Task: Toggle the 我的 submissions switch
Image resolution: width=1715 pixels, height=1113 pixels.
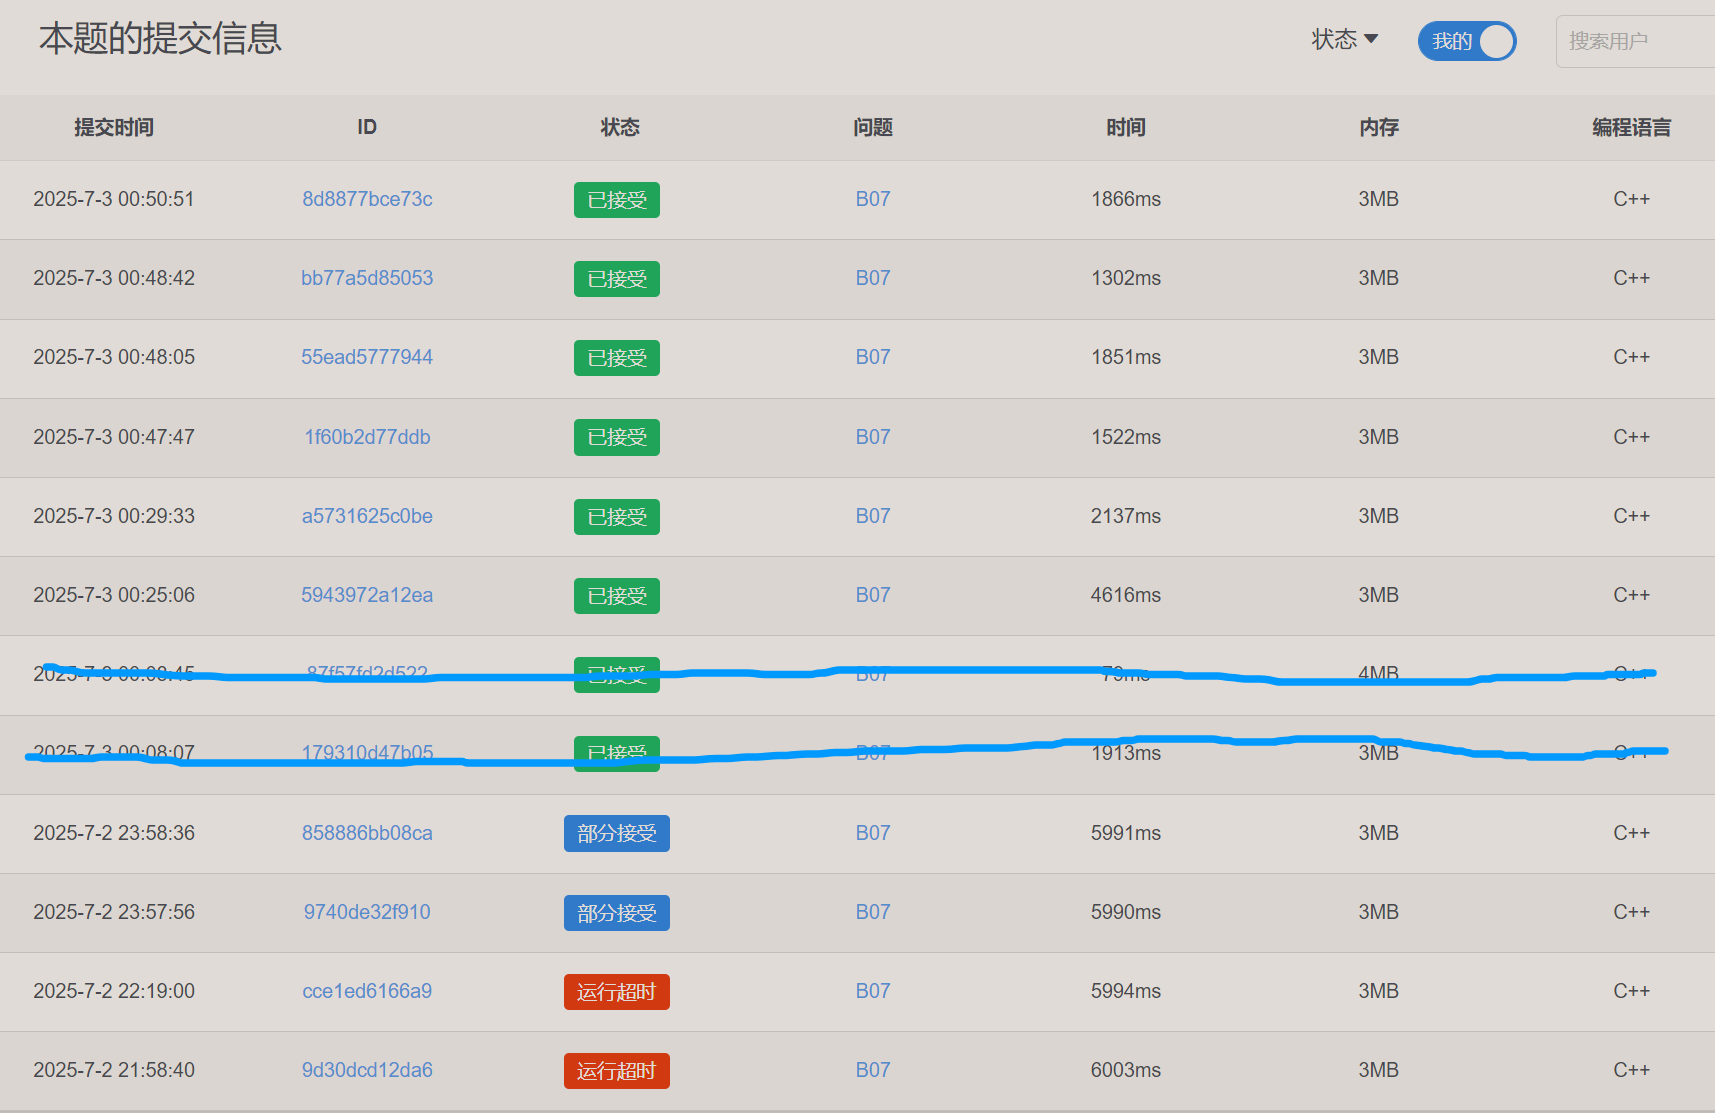Action: pyautogui.click(x=1466, y=41)
